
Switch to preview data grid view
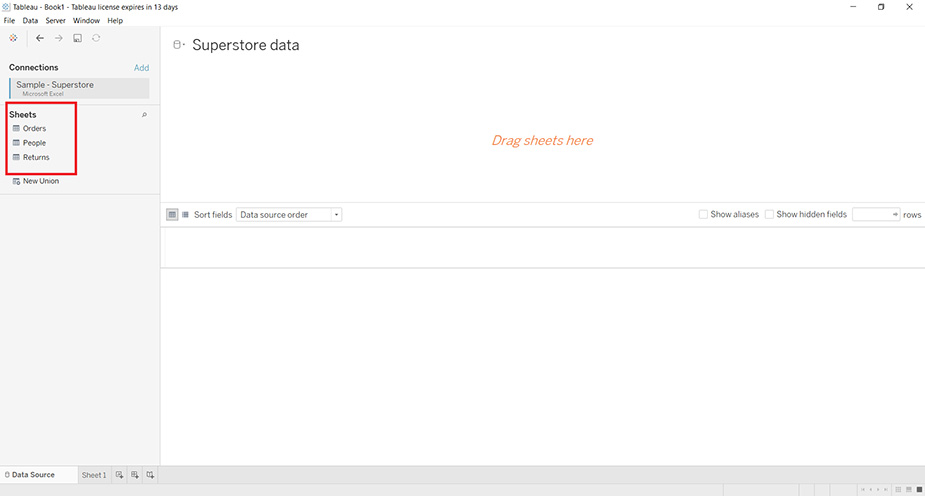coord(172,215)
